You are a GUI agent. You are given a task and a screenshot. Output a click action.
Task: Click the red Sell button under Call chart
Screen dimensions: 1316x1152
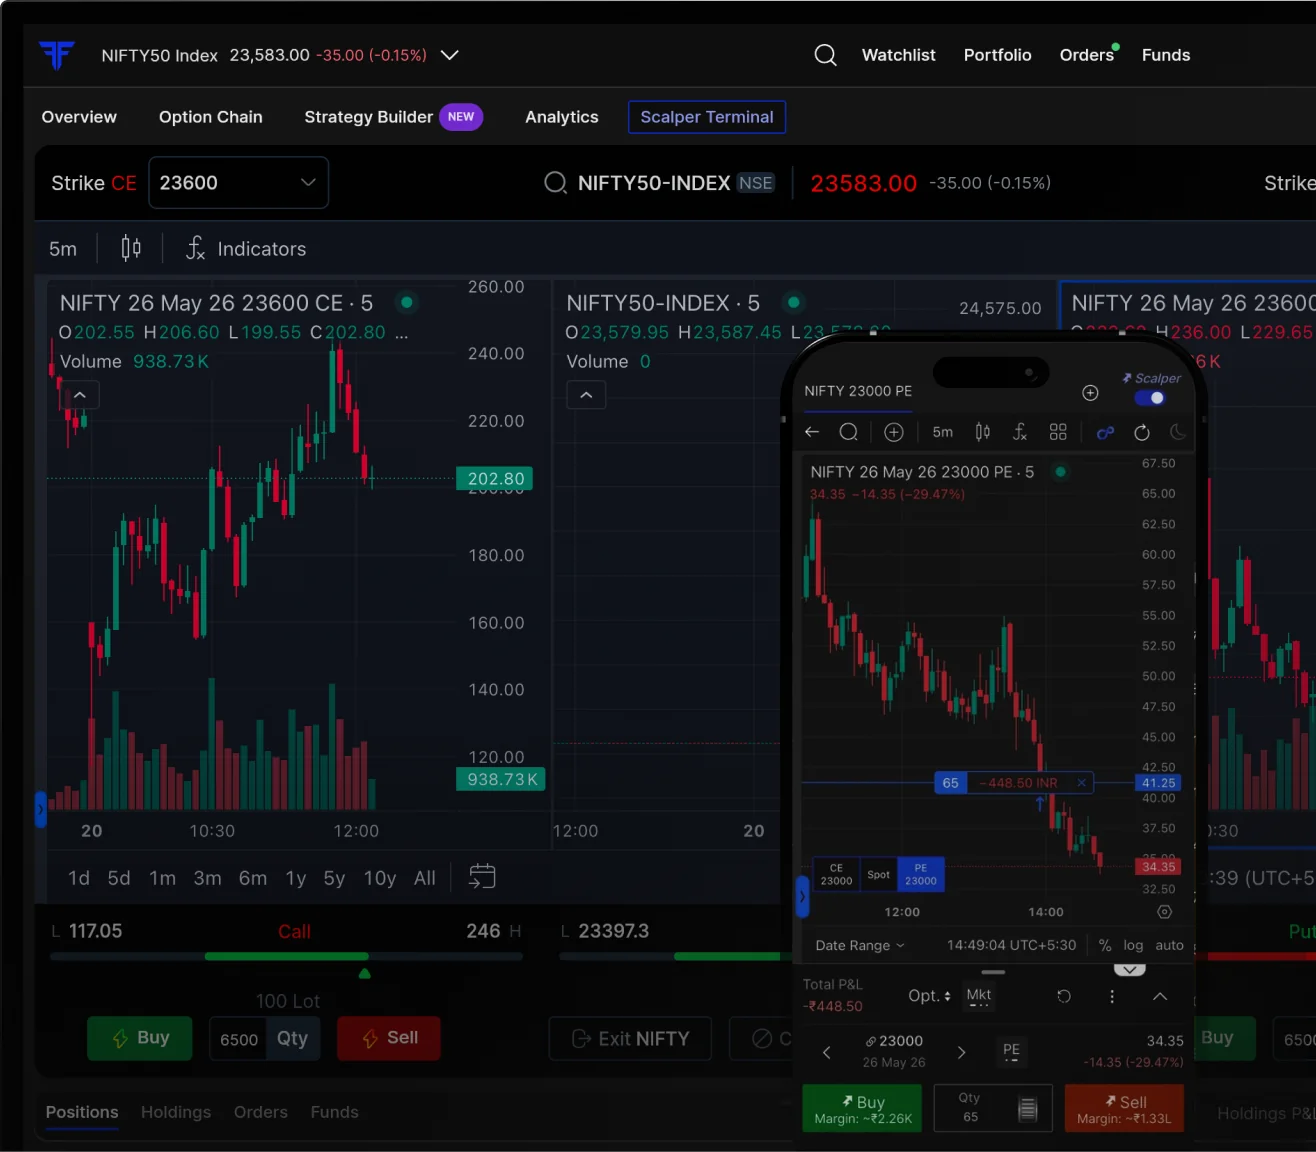coord(389,1038)
